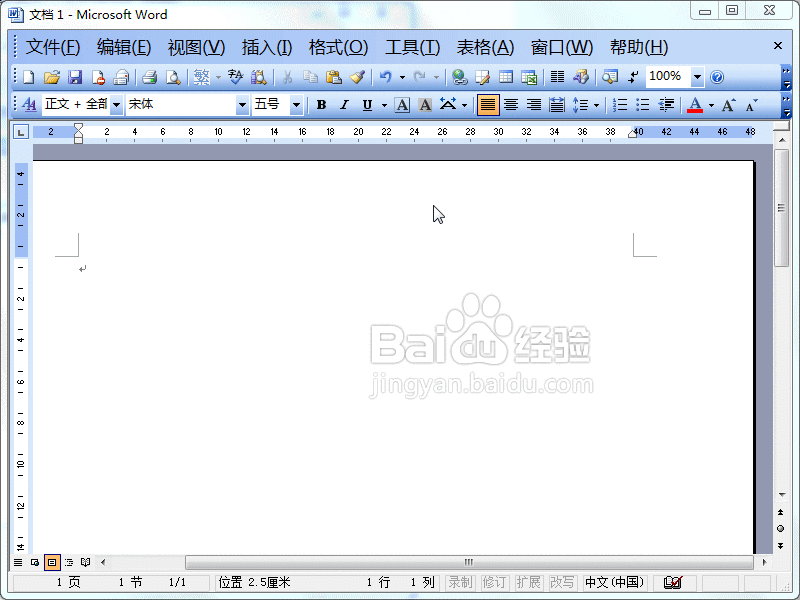Screen dimensions: 800x600
Task: Toggle Bold formatting
Action: coord(321,105)
